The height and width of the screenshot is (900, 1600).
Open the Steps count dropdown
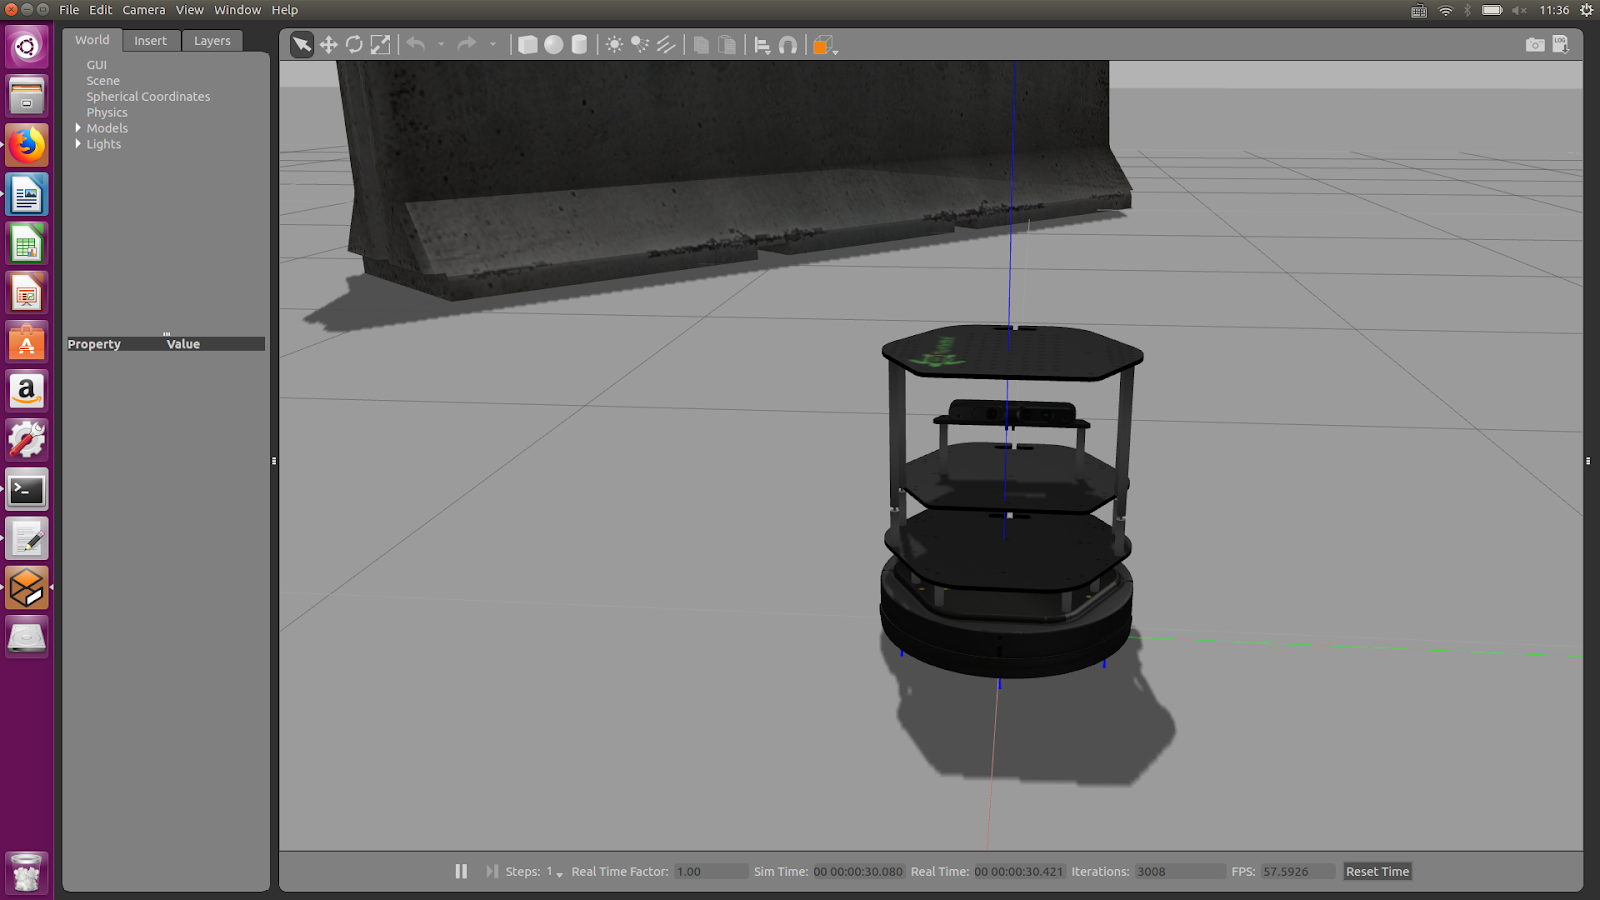coord(554,872)
